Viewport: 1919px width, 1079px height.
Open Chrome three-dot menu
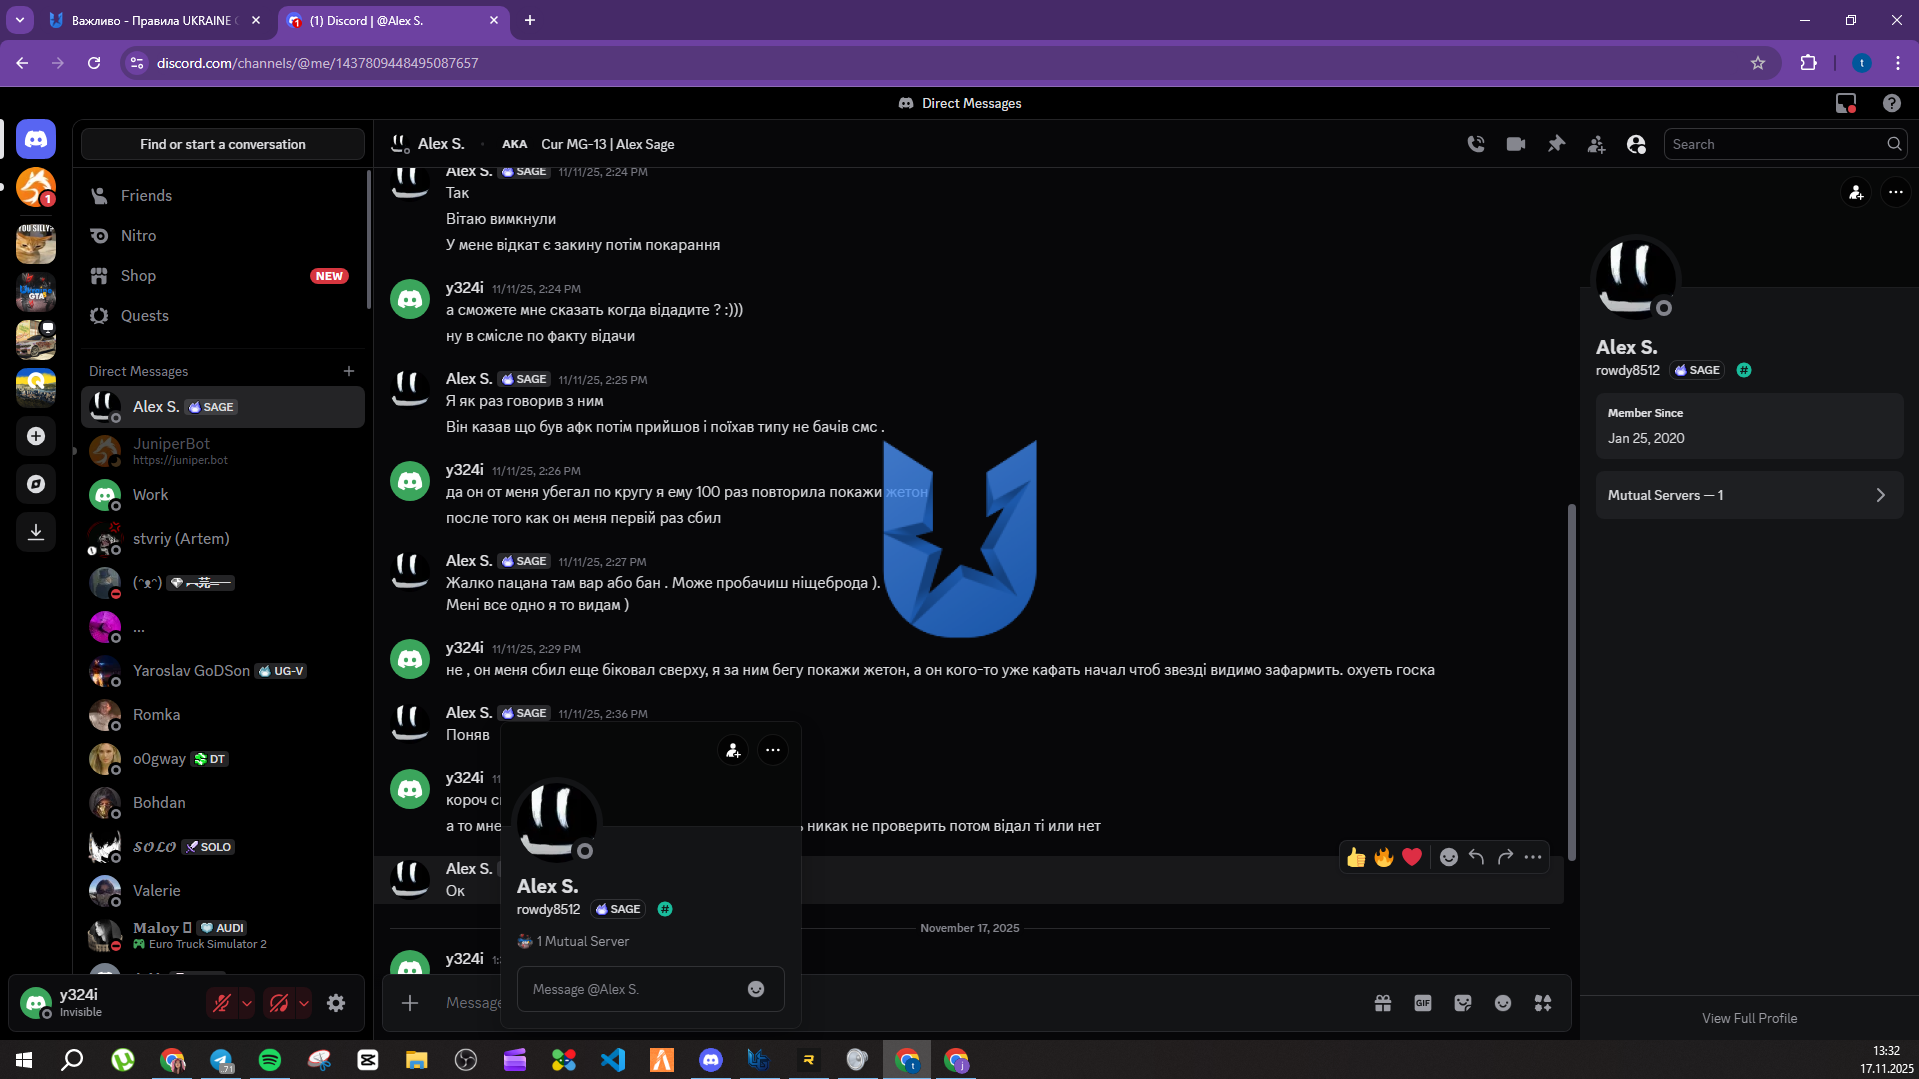pyautogui.click(x=1897, y=63)
